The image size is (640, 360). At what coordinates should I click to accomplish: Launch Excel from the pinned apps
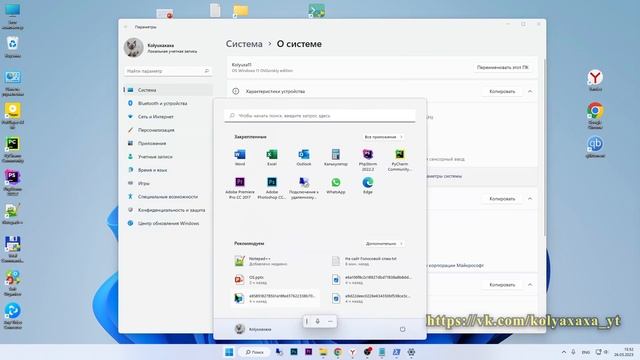[272, 157]
